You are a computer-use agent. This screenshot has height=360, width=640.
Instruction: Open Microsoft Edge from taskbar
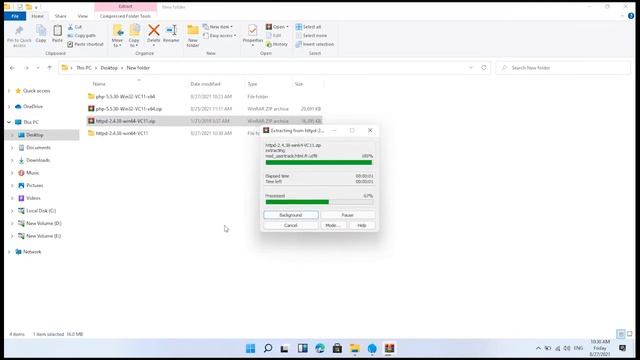(320, 348)
